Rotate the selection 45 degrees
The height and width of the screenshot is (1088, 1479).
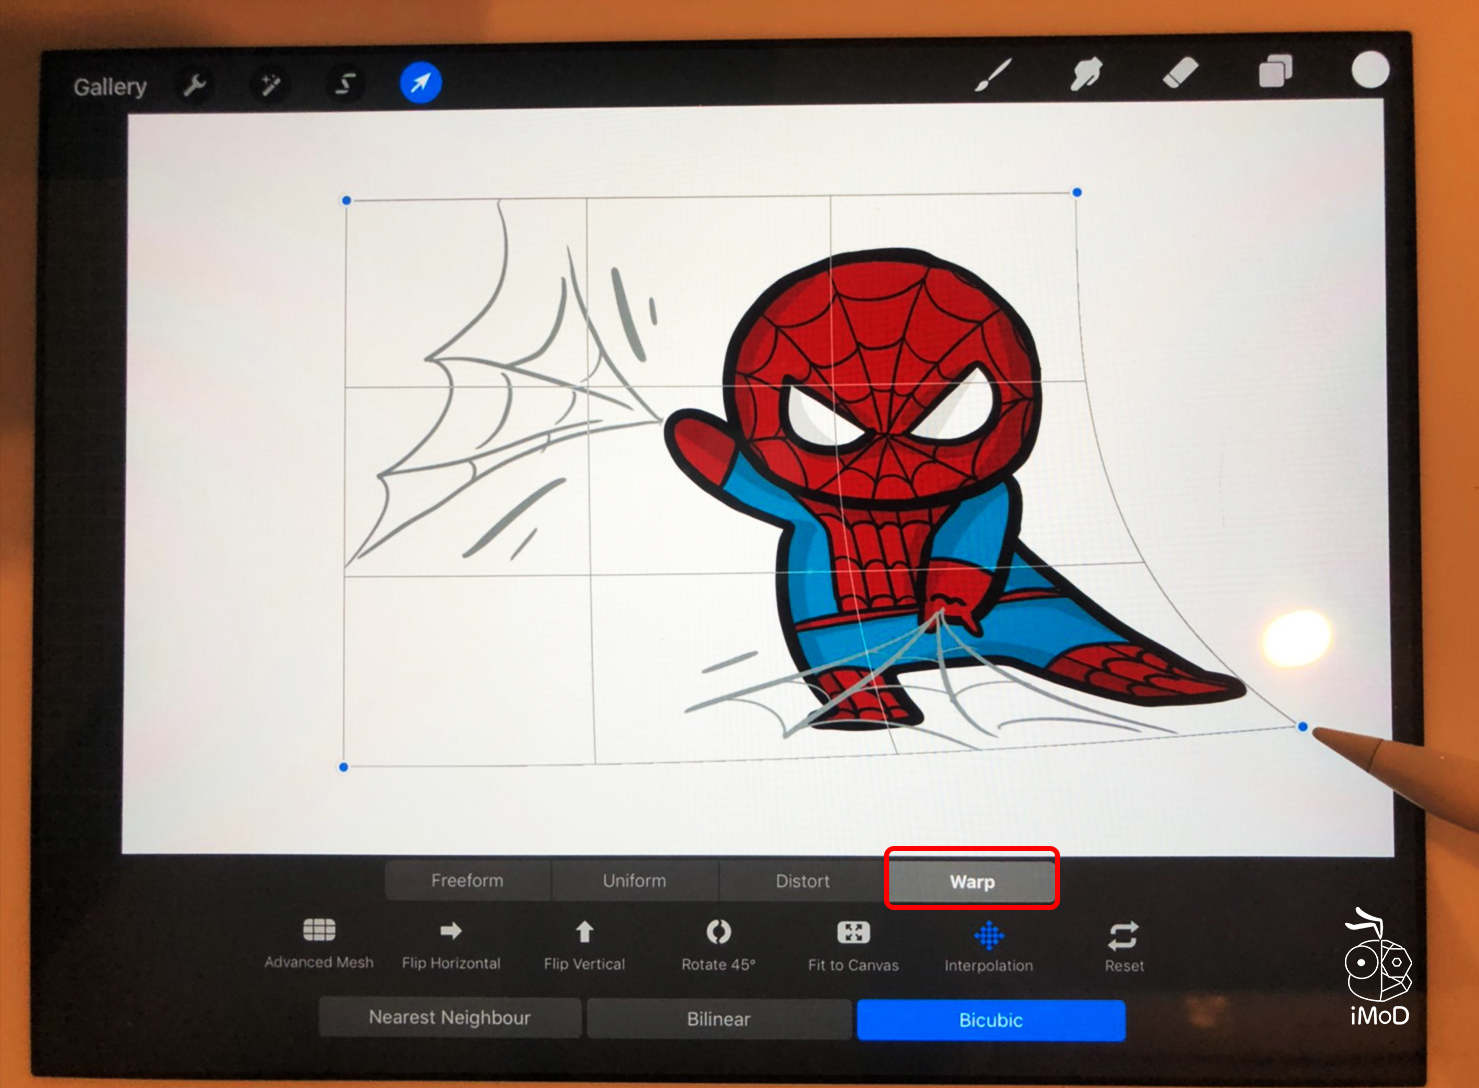coord(718,945)
